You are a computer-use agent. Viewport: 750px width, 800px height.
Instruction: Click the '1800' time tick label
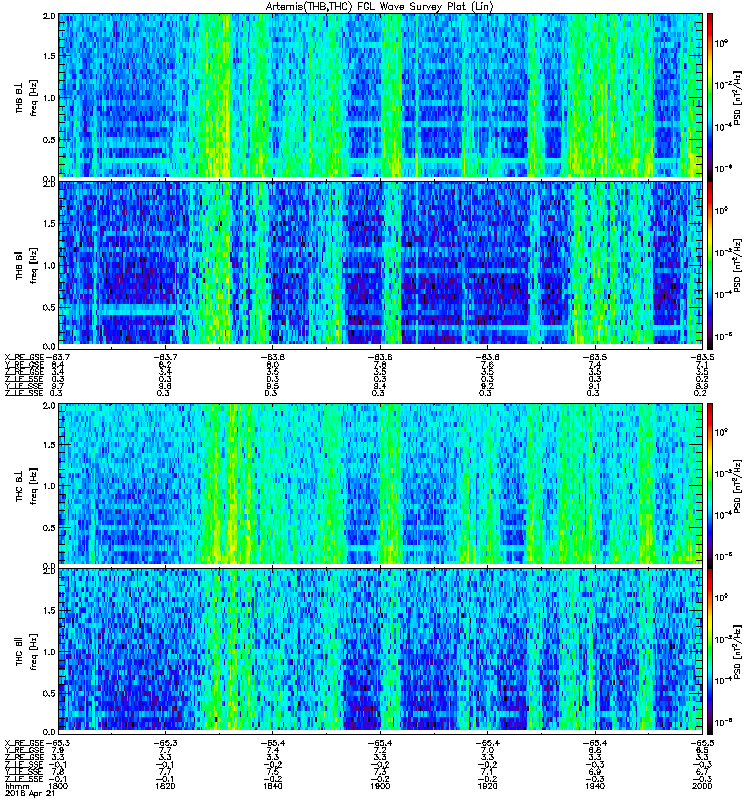[60, 786]
